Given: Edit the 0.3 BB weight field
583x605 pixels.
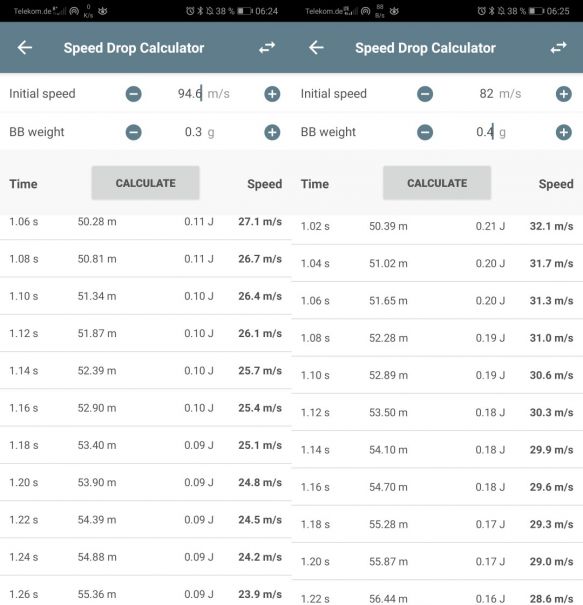Looking at the screenshot, I should coord(193,132).
